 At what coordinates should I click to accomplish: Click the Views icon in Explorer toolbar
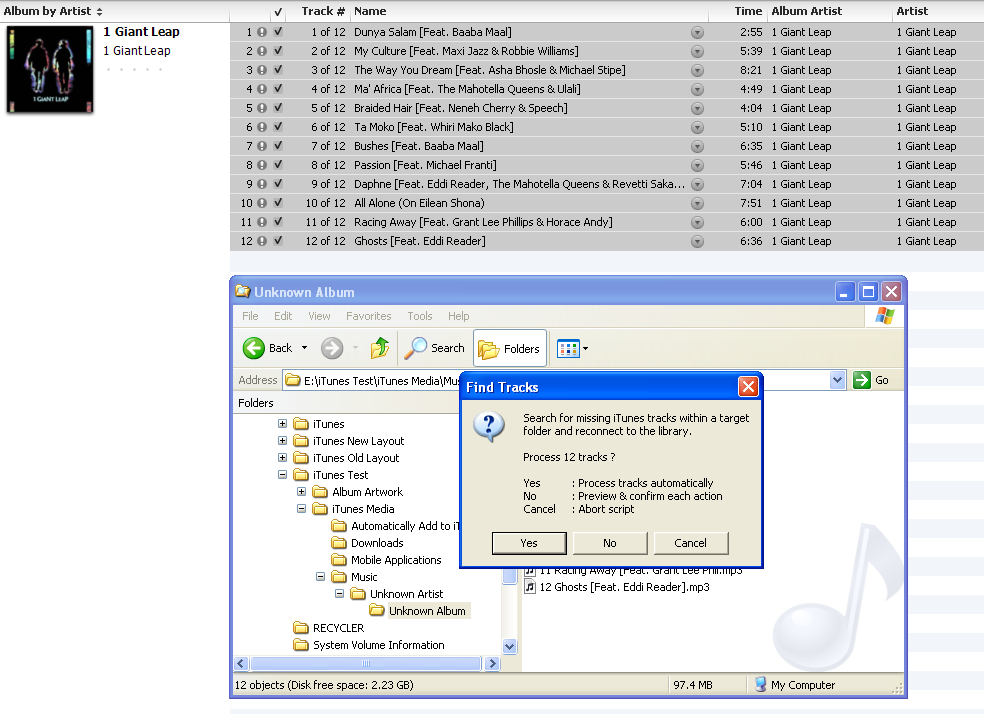(568, 348)
